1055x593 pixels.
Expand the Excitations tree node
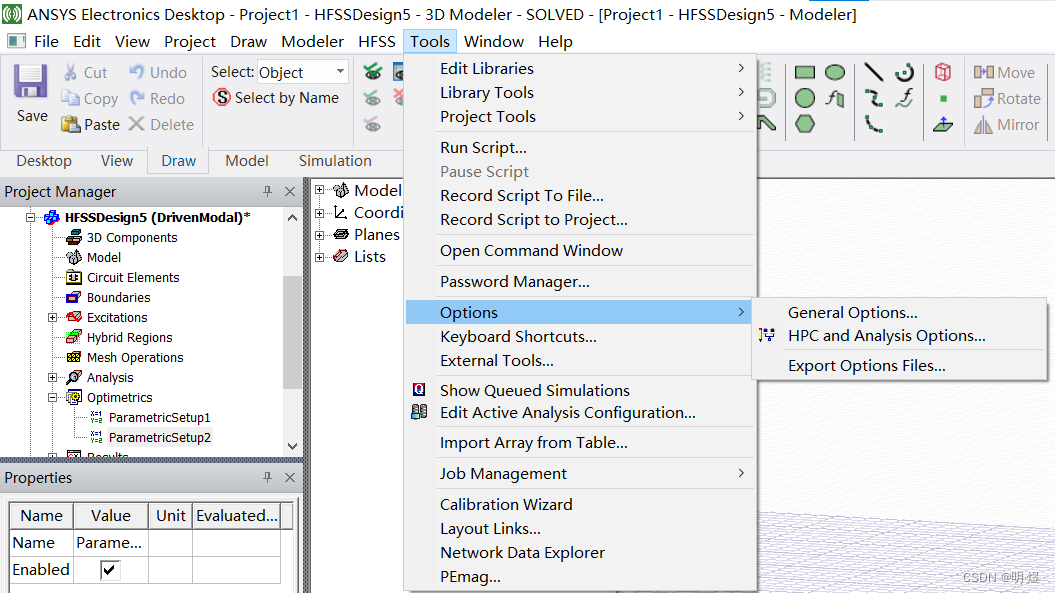52,318
